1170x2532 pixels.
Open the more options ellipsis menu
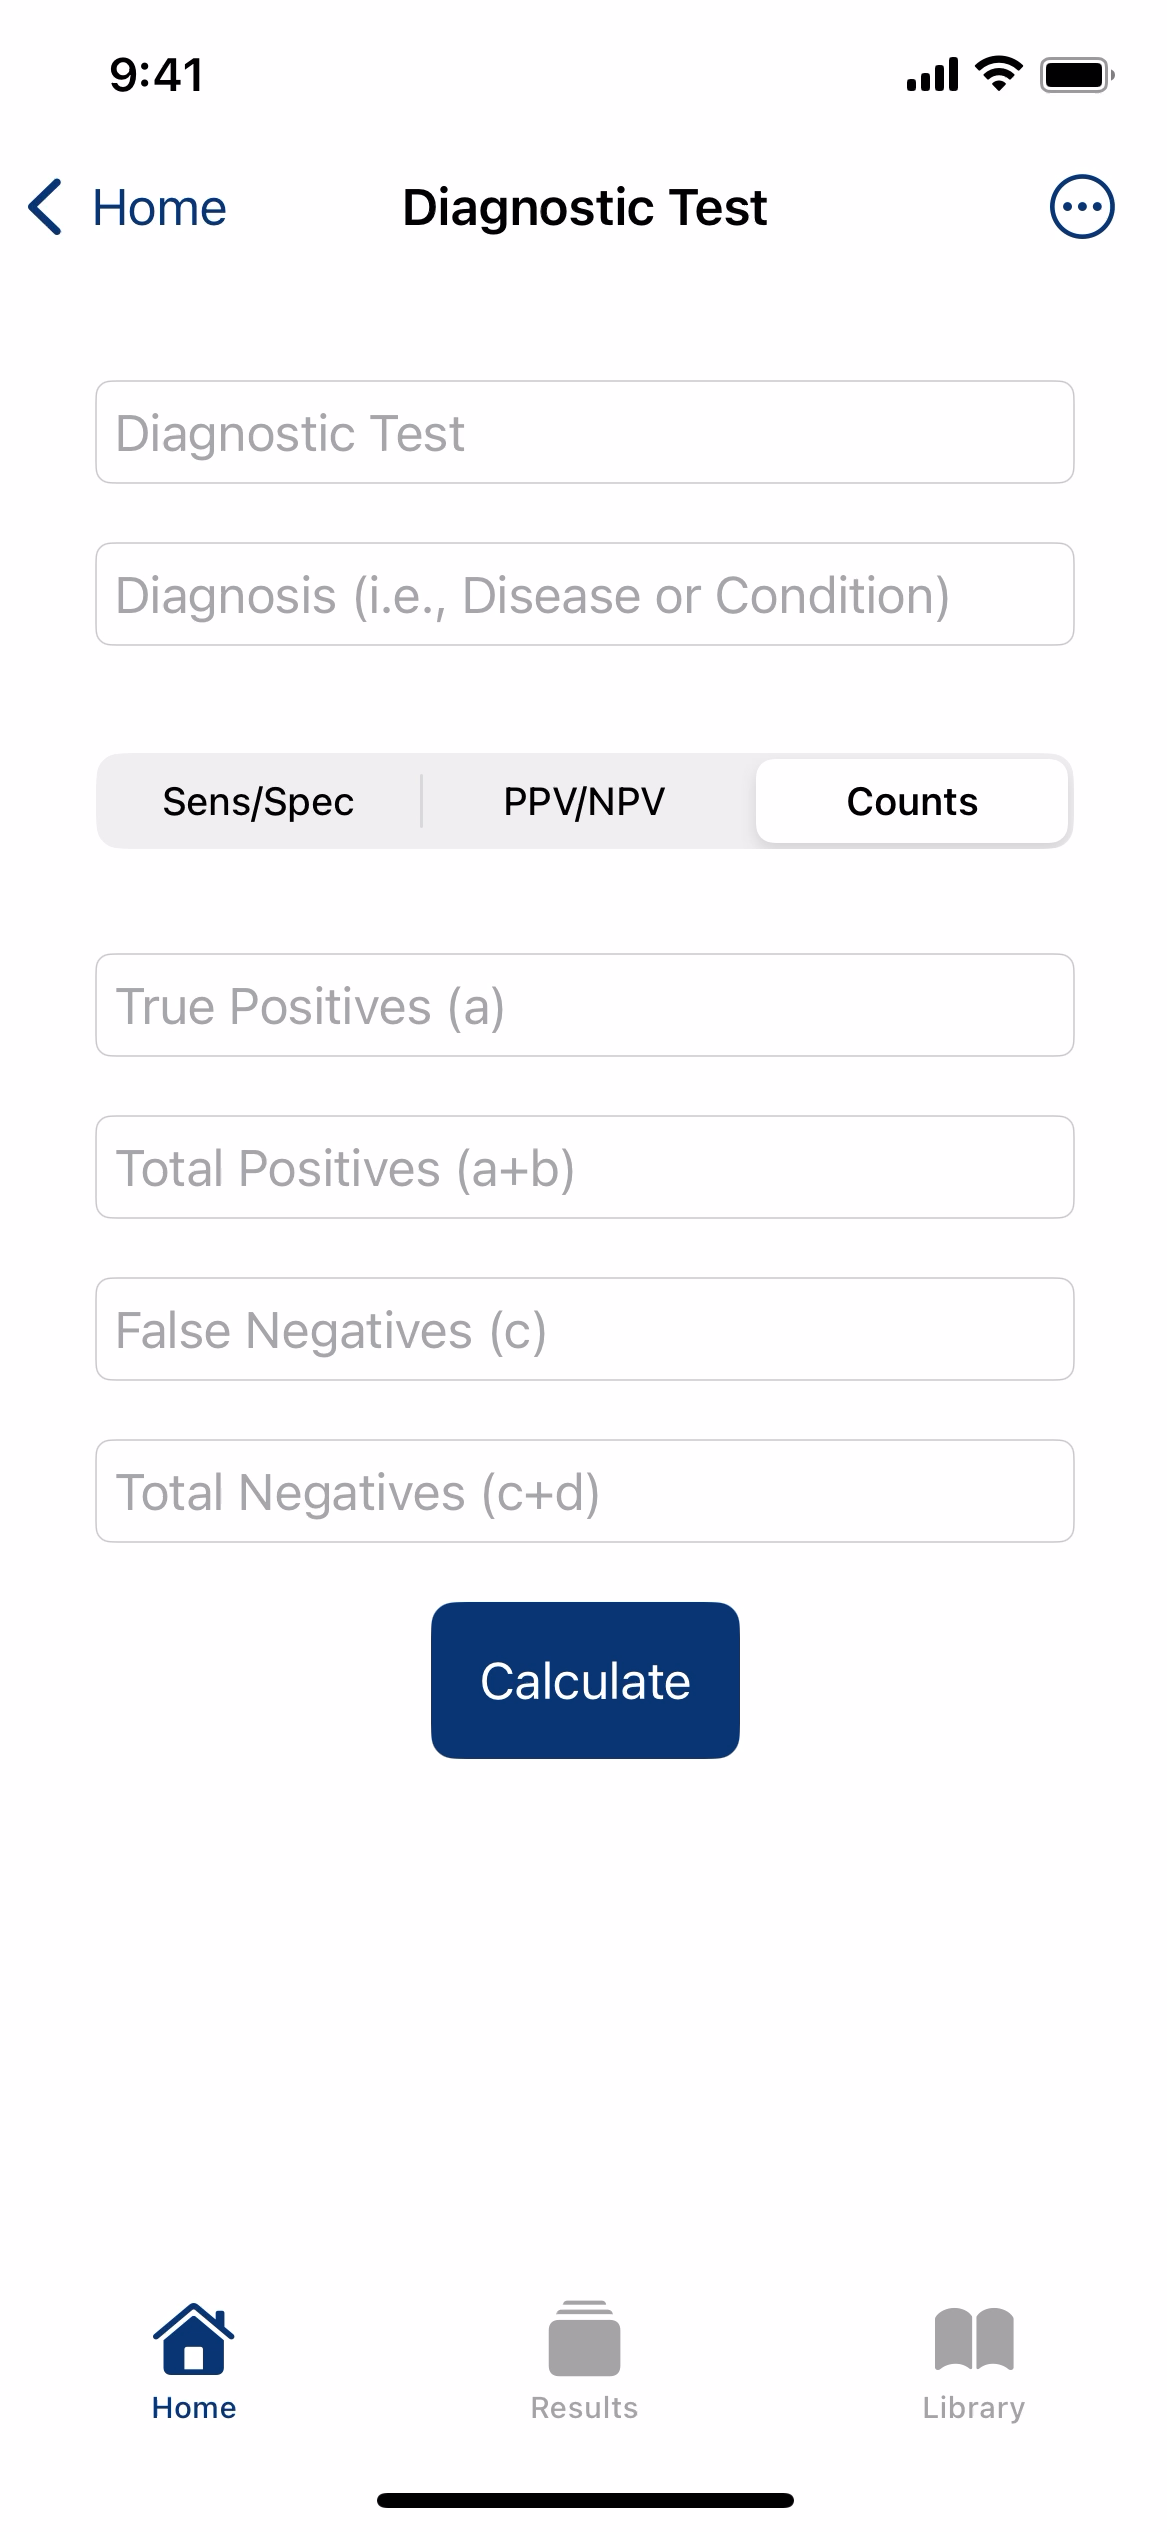1081,207
